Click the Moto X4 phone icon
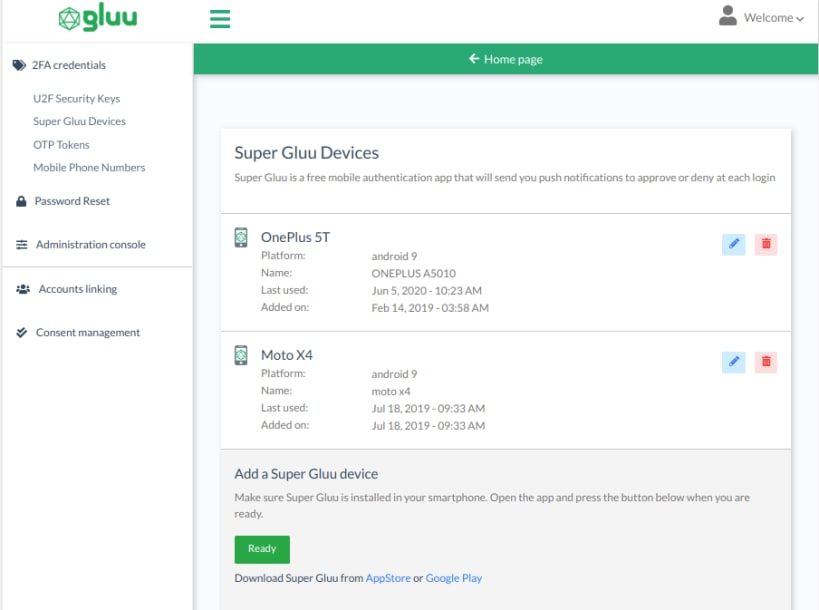Image resolution: width=819 pixels, height=610 pixels. pyautogui.click(x=241, y=355)
